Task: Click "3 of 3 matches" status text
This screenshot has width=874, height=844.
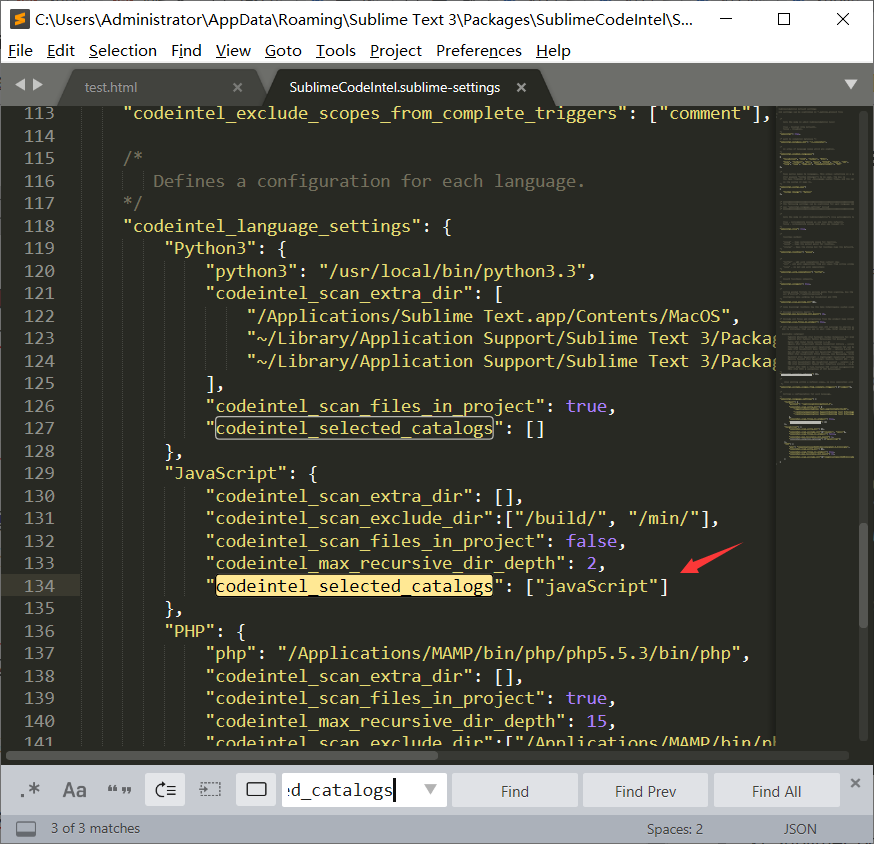Action: (95, 828)
